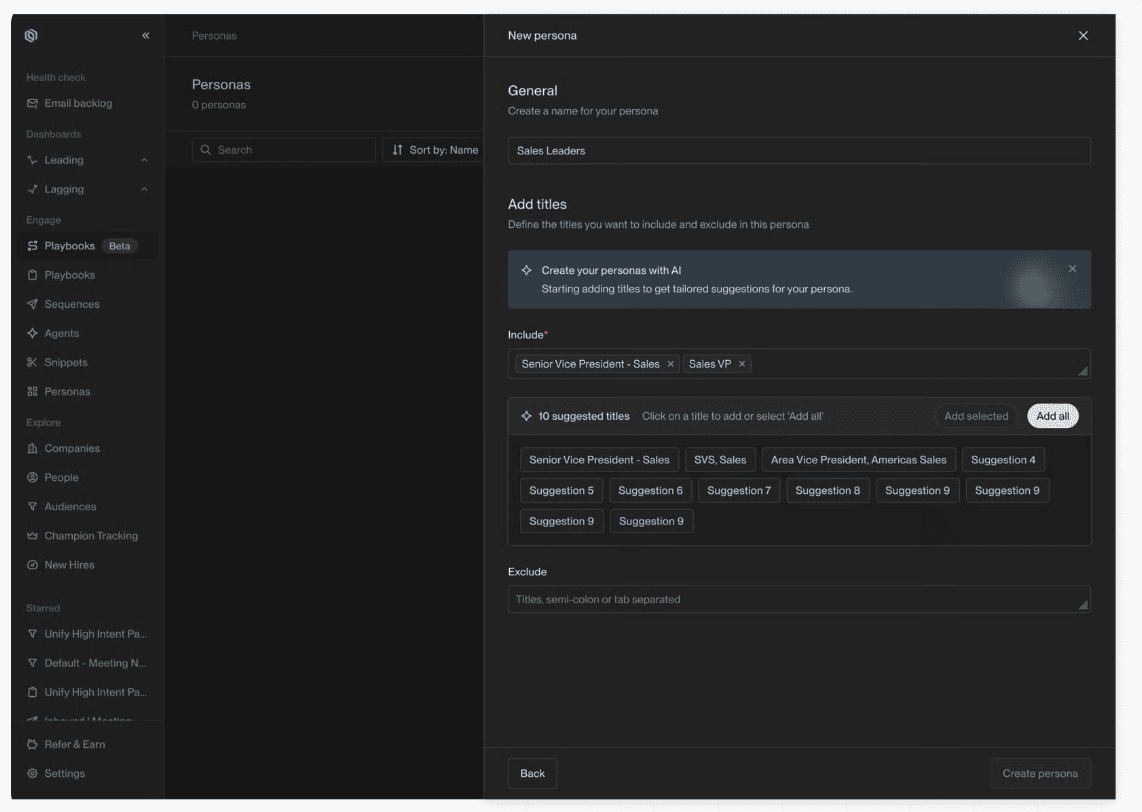Click the Agents sparkle icon

click(x=32, y=334)
